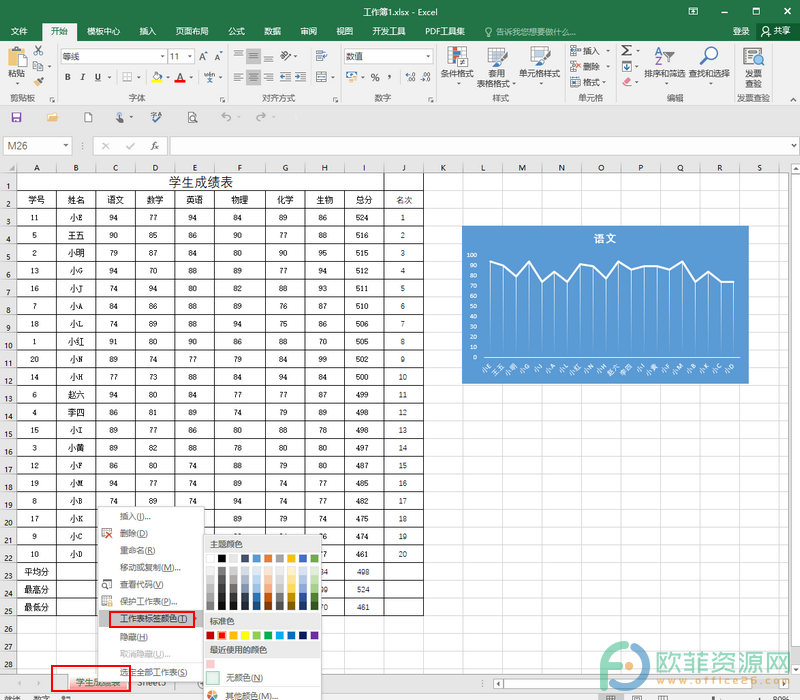
Task: Click the Login (登录) button
Action: (741, 32)
